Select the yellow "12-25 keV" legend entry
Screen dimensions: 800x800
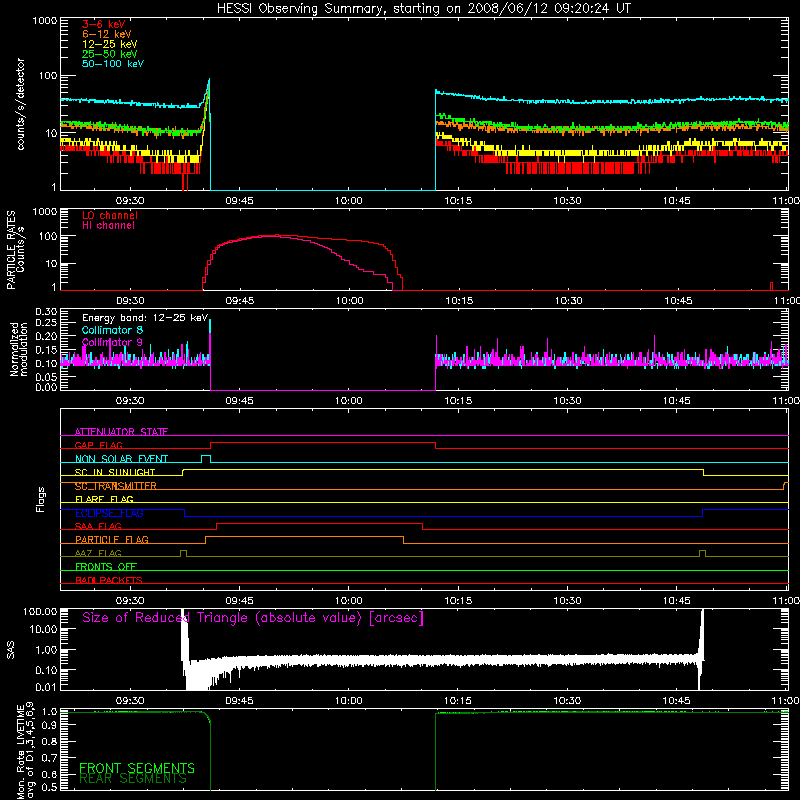pyautogui.click(x=109, y=44)
